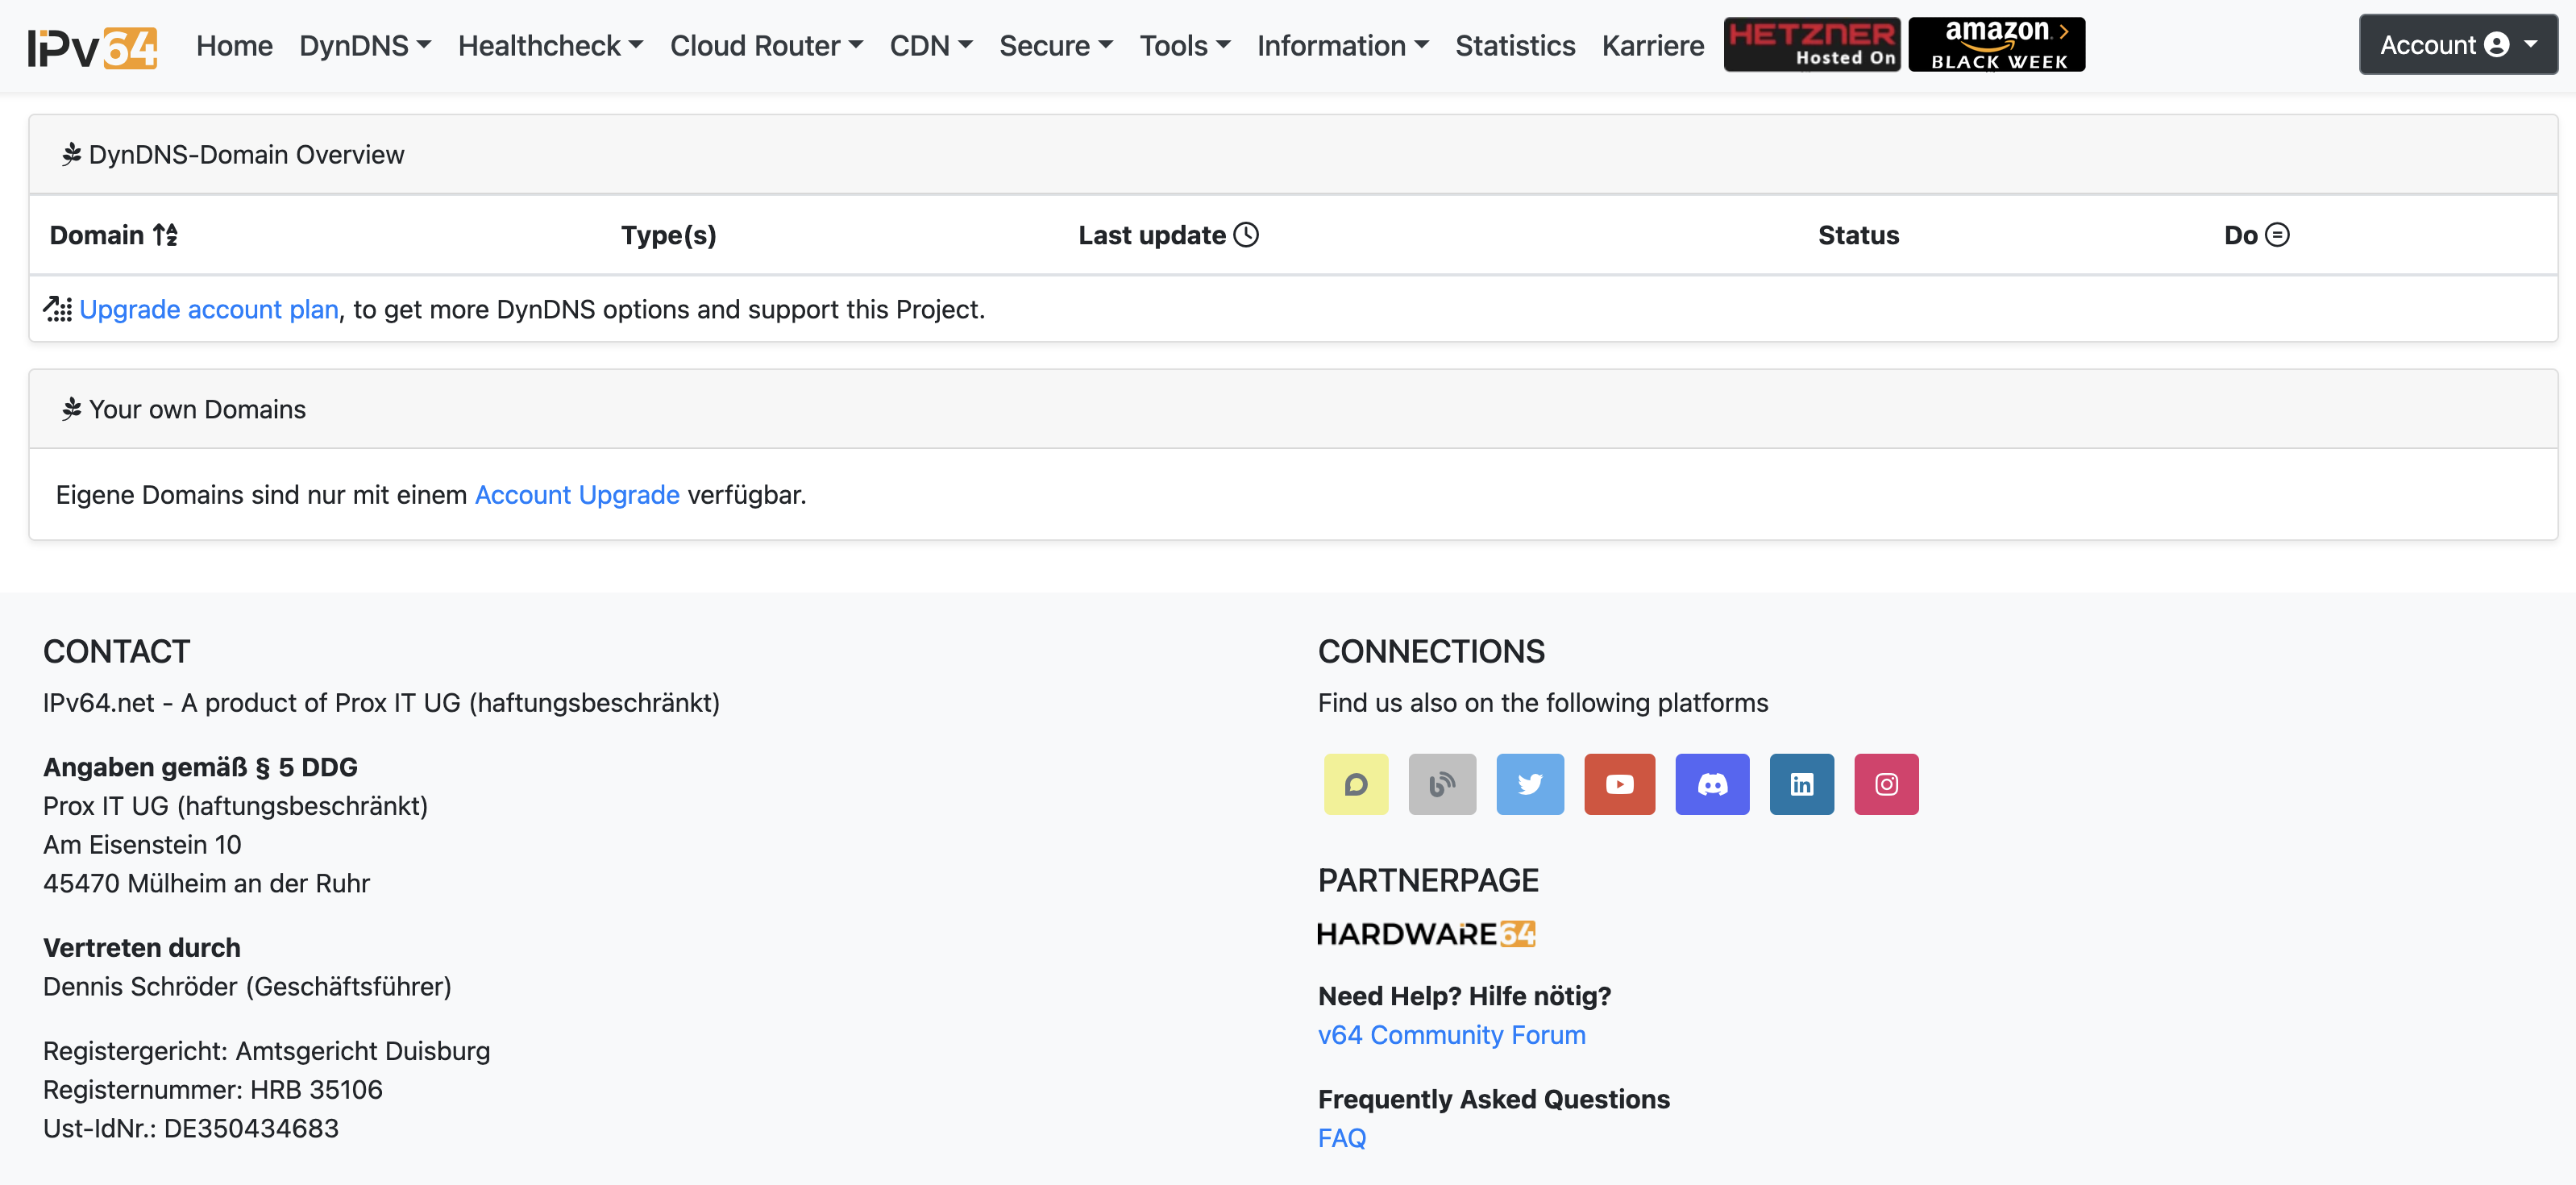This screenshot has width=2576, height=1185.
Task: Go to Statistics page
Action: pyautogui.click(x=1514, y=46)
